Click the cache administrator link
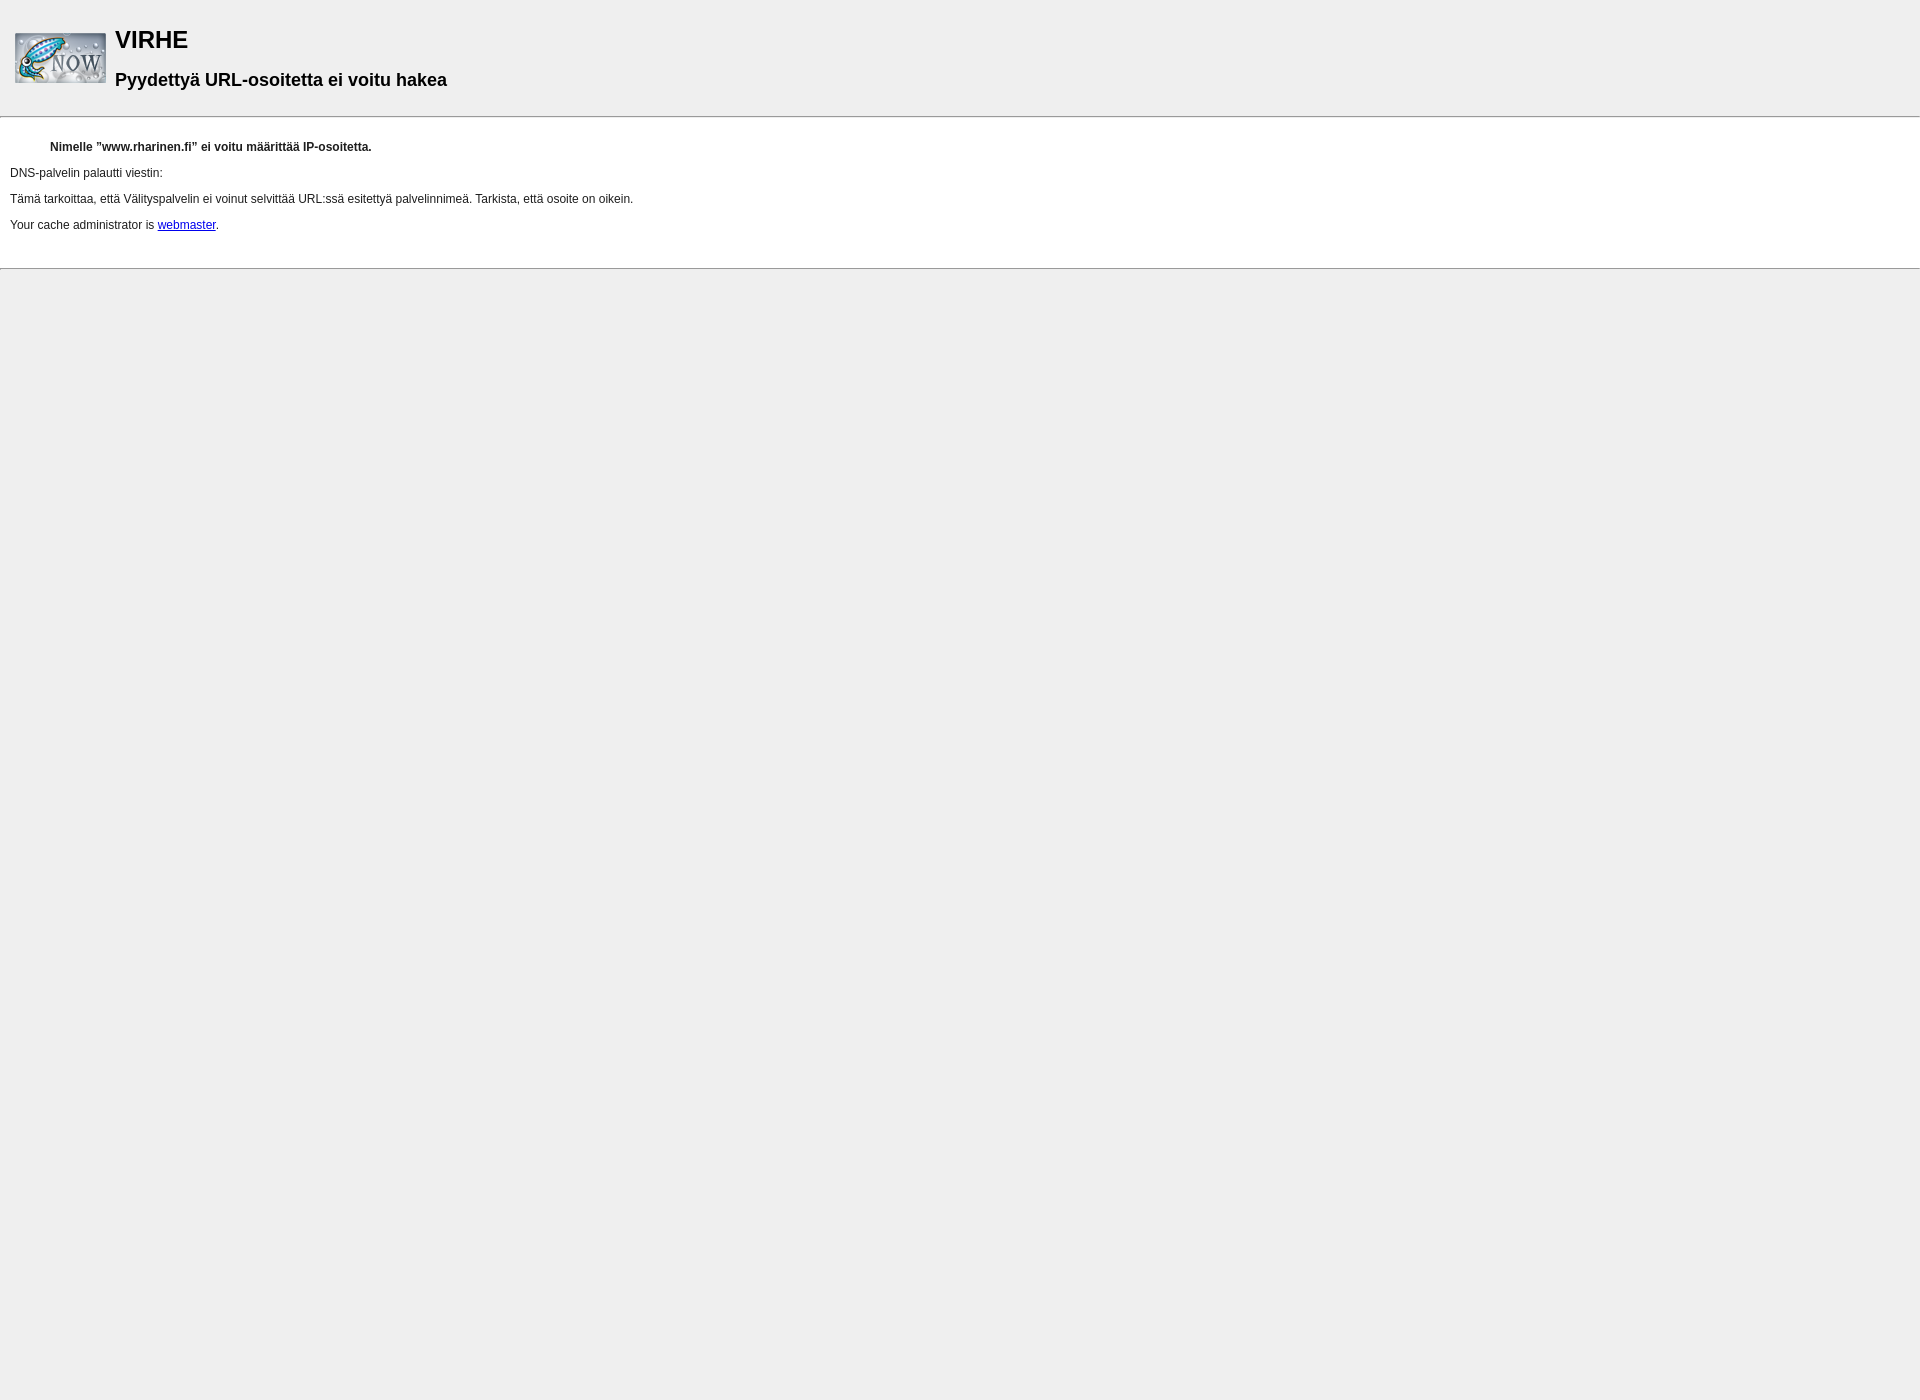 pyautogui.click(x=185, y=224)
